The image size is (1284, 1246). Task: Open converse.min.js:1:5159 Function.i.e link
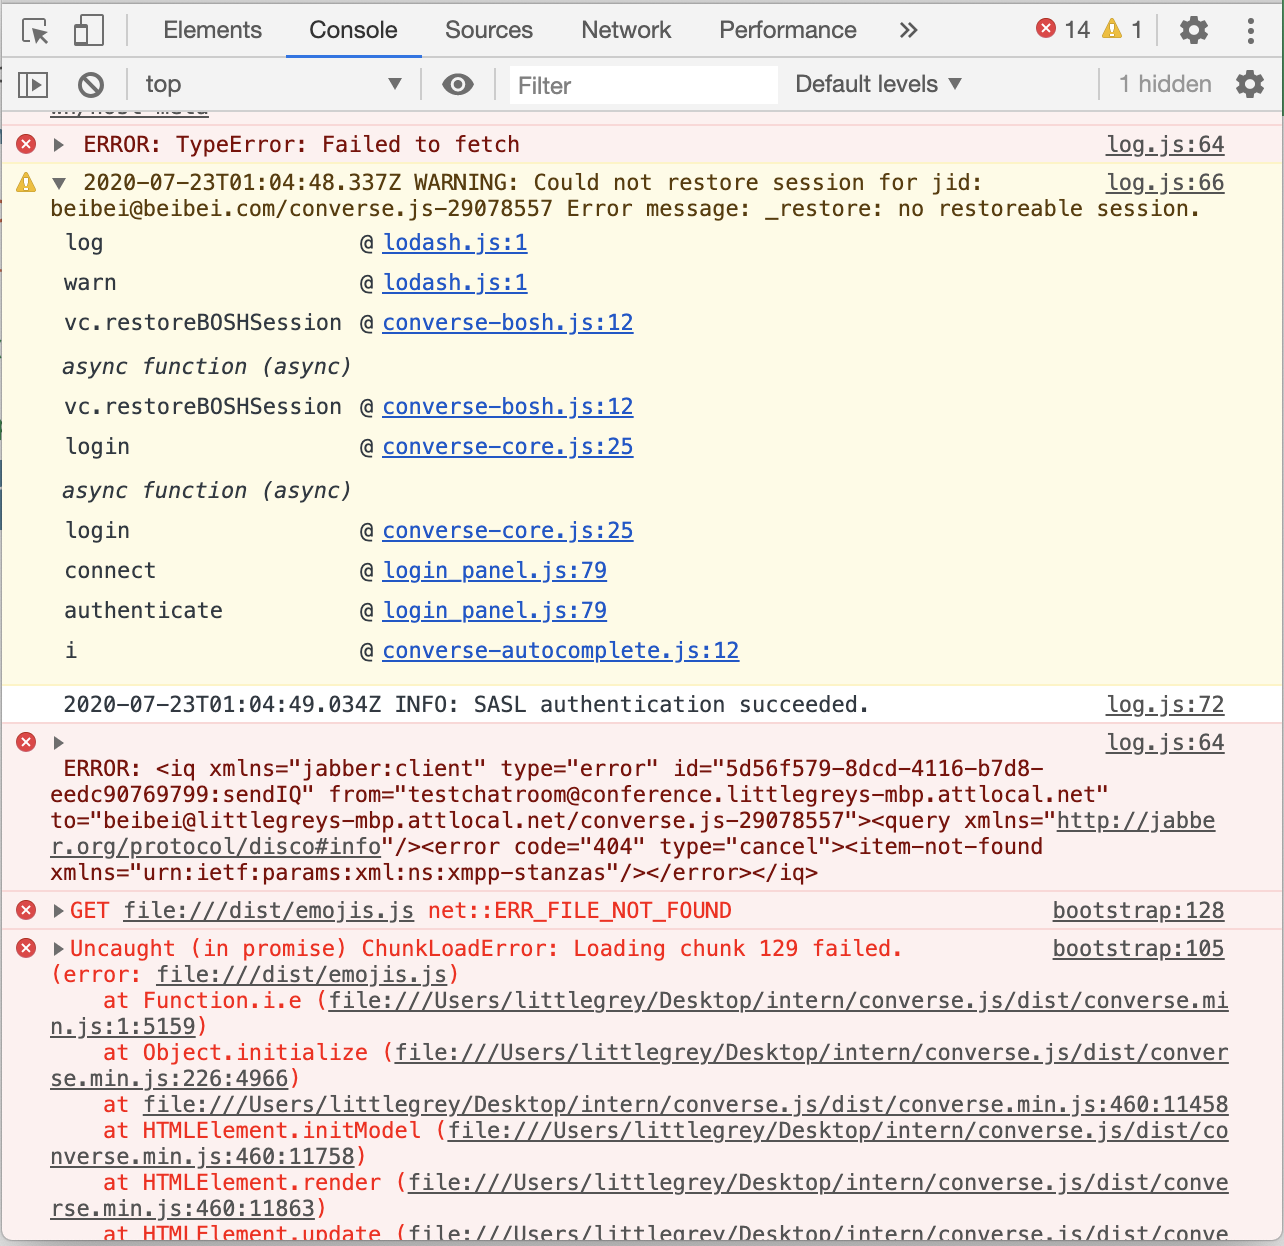(x=779, y=1001)
